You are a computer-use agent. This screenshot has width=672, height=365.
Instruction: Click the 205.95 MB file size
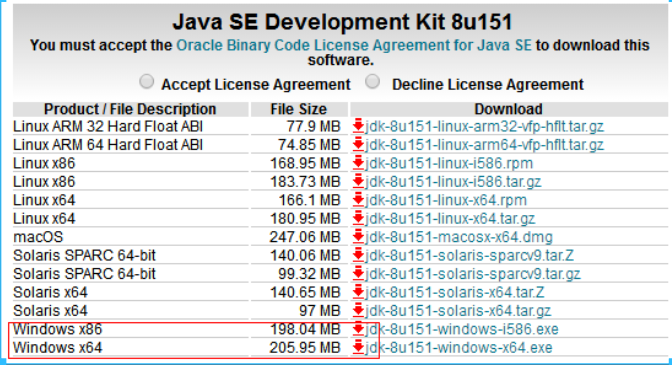pos(305,347)
